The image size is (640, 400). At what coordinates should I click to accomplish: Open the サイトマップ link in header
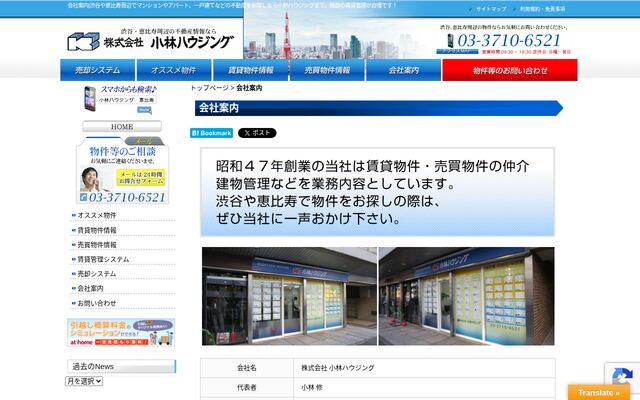[490, 9]
